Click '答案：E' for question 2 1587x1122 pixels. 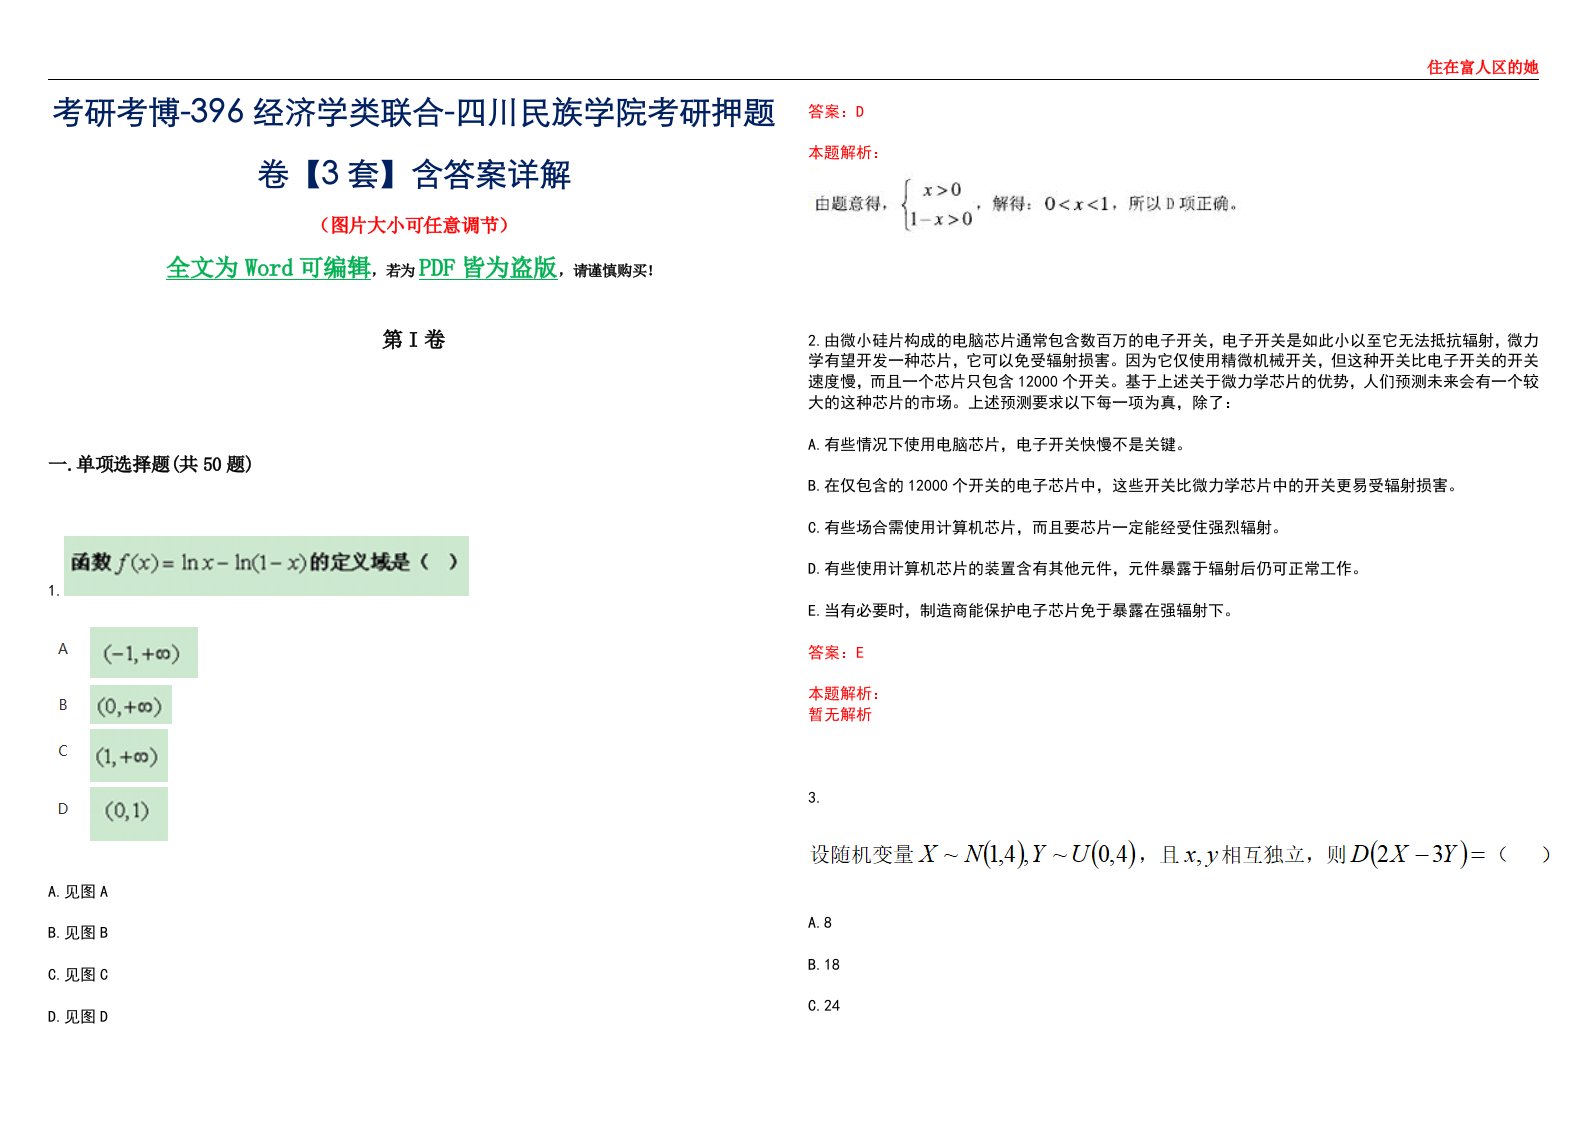tap(836, 653)
